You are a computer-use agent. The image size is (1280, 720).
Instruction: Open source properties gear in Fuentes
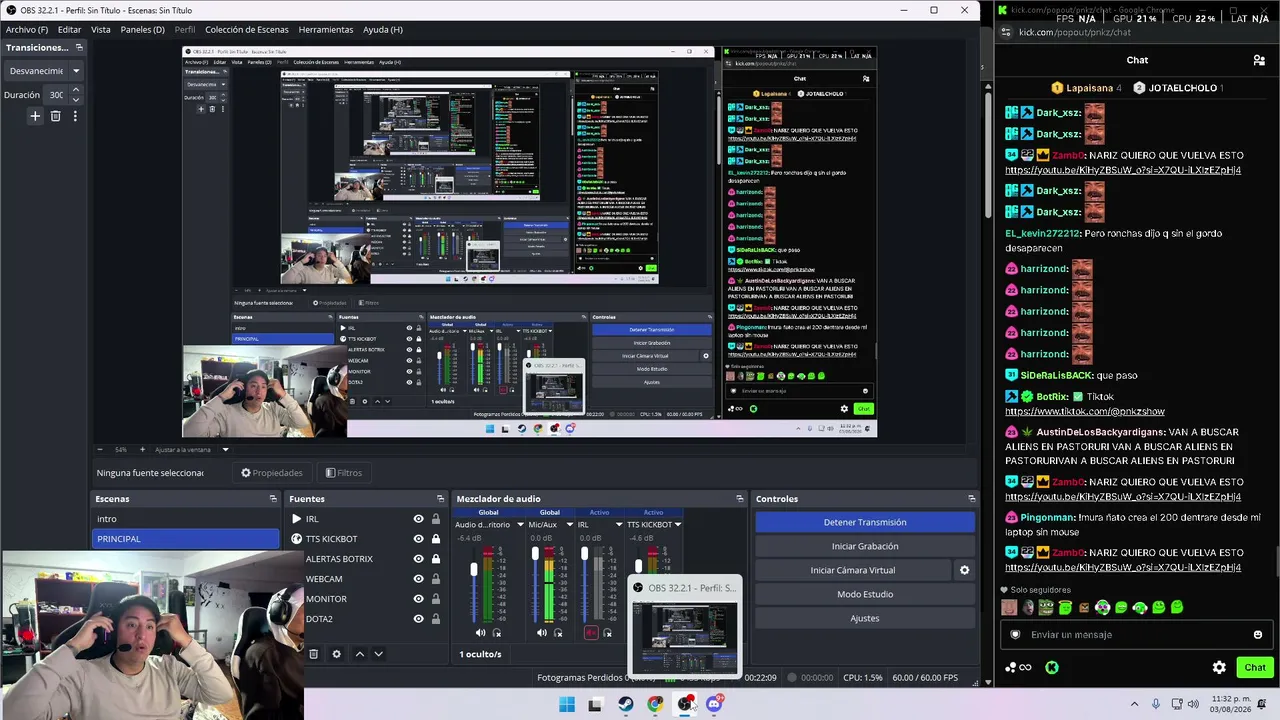pyautogui.click(x=336, y=654)
